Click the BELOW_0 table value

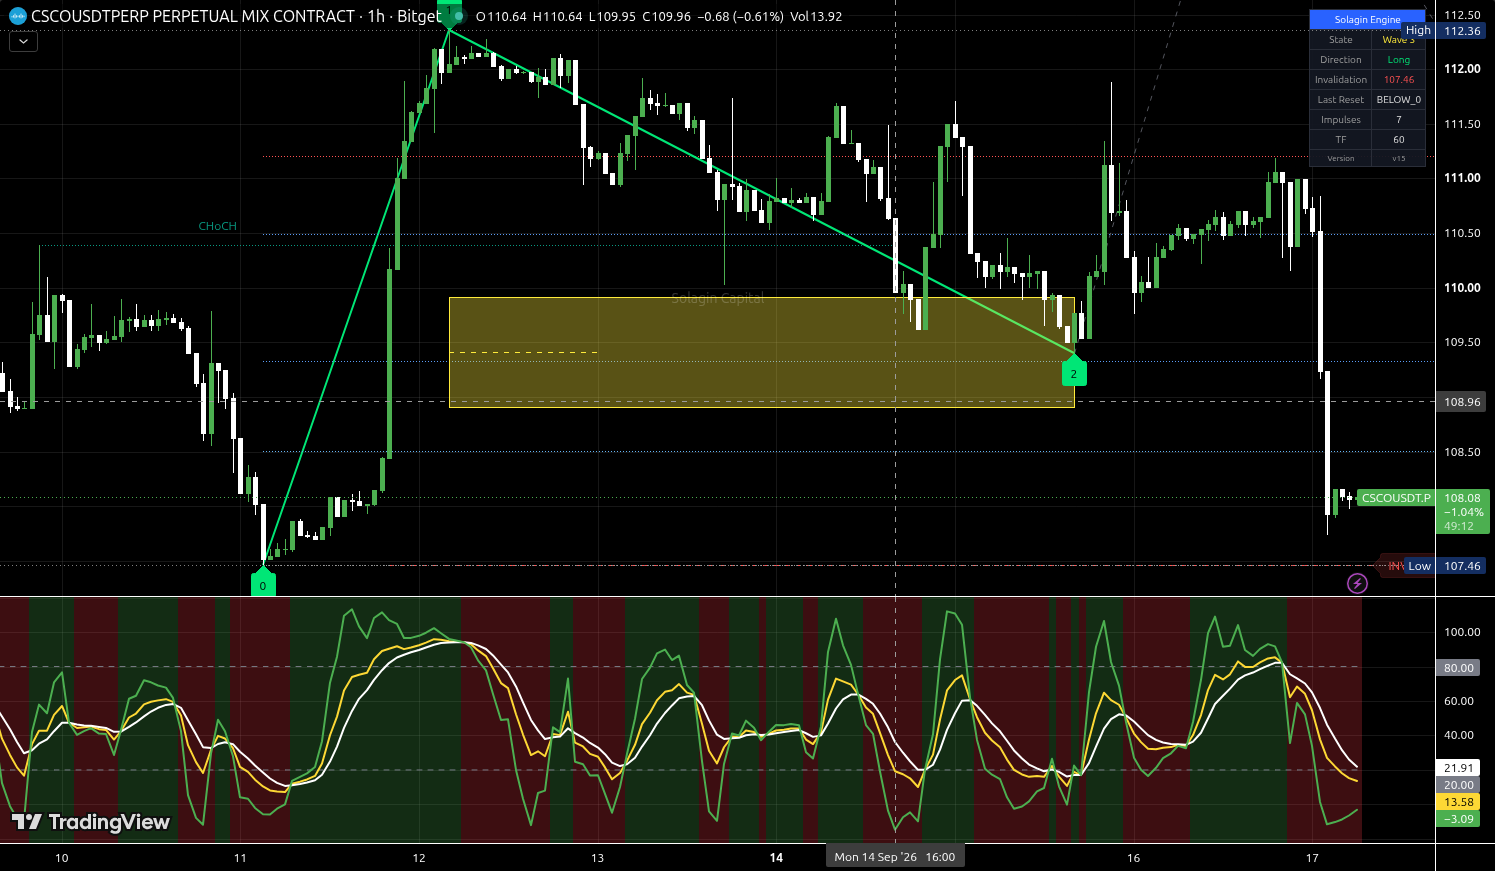pos(1399,100)
